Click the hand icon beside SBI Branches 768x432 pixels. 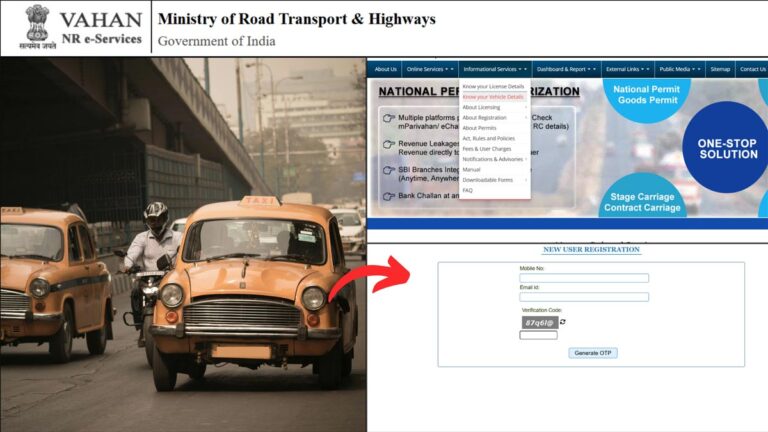coord(388,170)
